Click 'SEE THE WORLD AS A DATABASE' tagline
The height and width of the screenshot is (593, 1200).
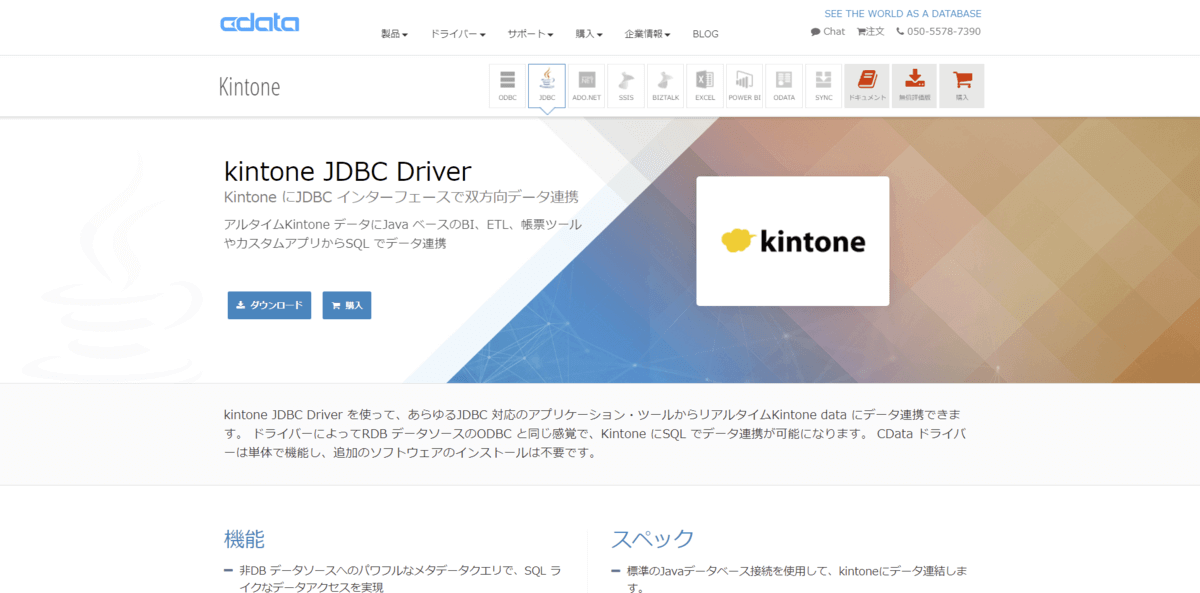click(903, 14)
